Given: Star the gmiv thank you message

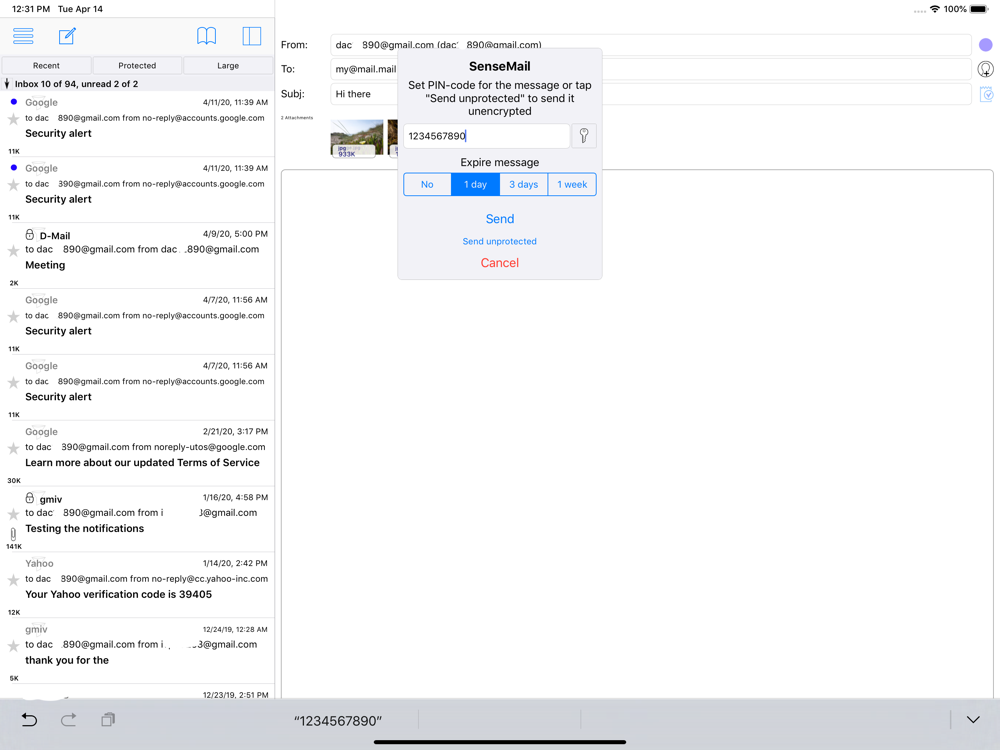Looking at the screenshot, I should coord(13,646).
